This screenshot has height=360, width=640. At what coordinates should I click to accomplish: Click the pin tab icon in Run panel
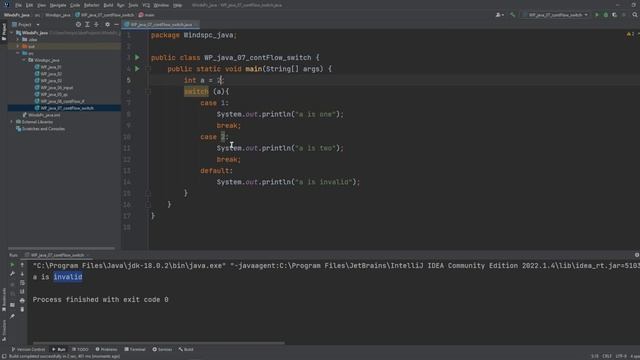[x=12, y=316]
